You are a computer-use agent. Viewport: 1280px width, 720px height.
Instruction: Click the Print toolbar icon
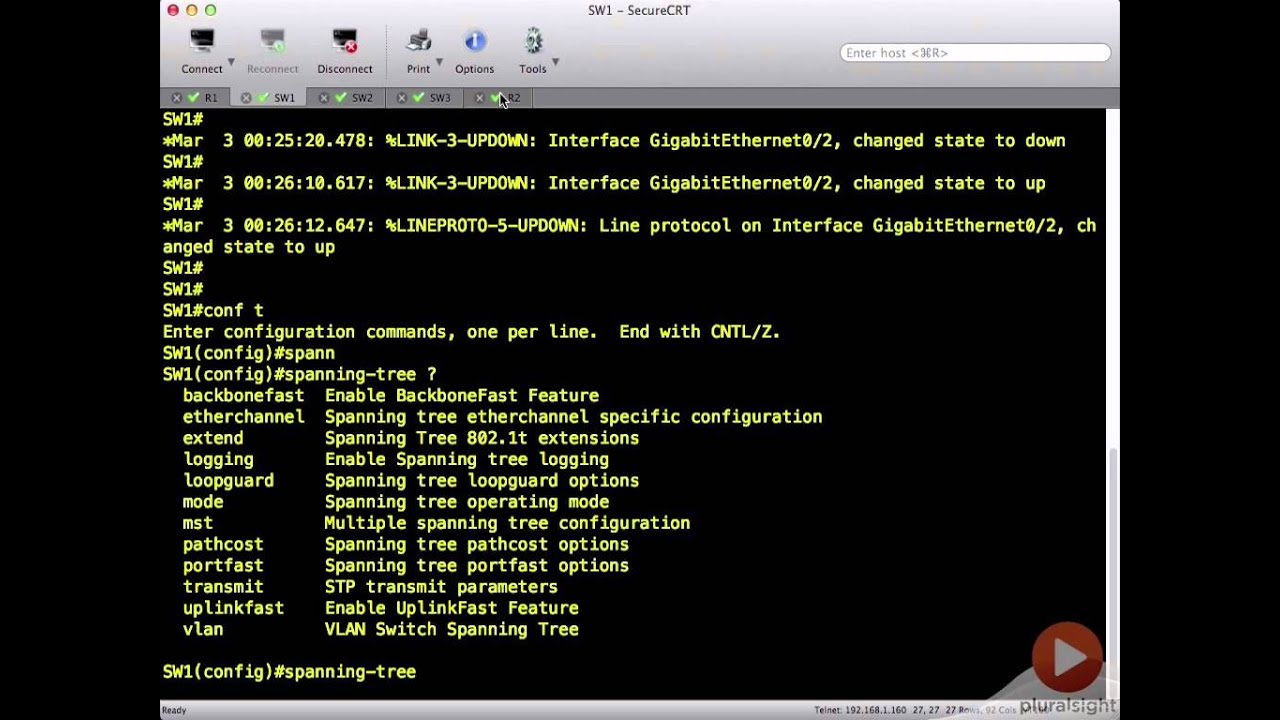418,41
